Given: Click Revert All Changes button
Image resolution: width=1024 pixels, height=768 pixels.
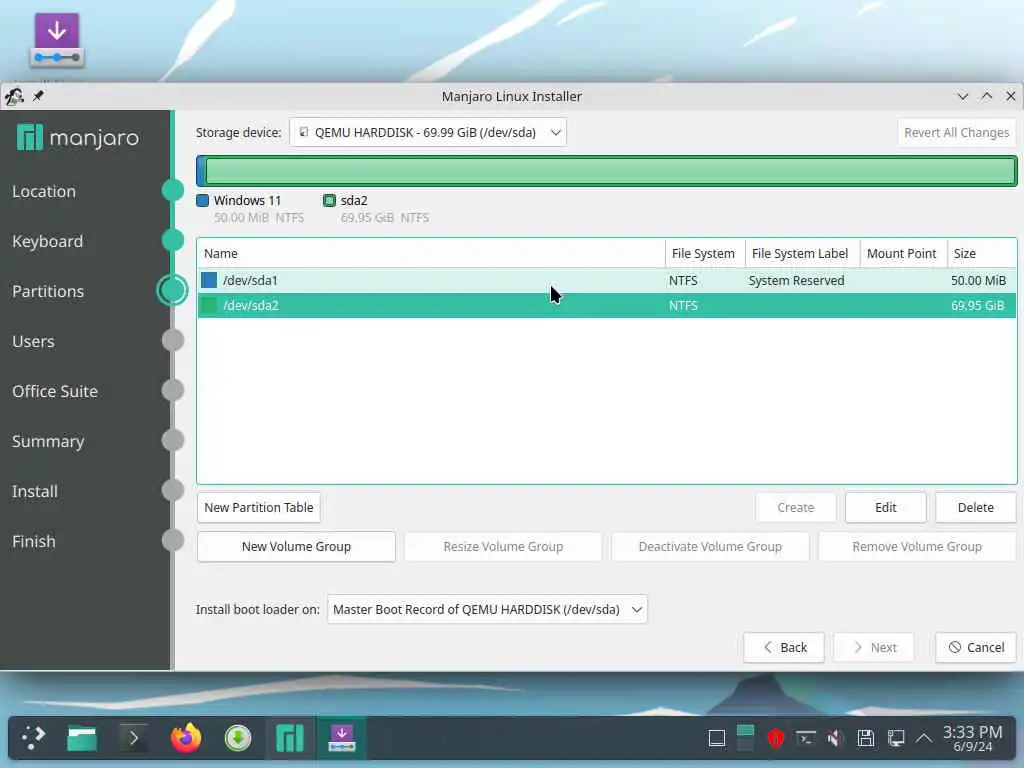Looking at the screenshot, I should tap(956, 133).
